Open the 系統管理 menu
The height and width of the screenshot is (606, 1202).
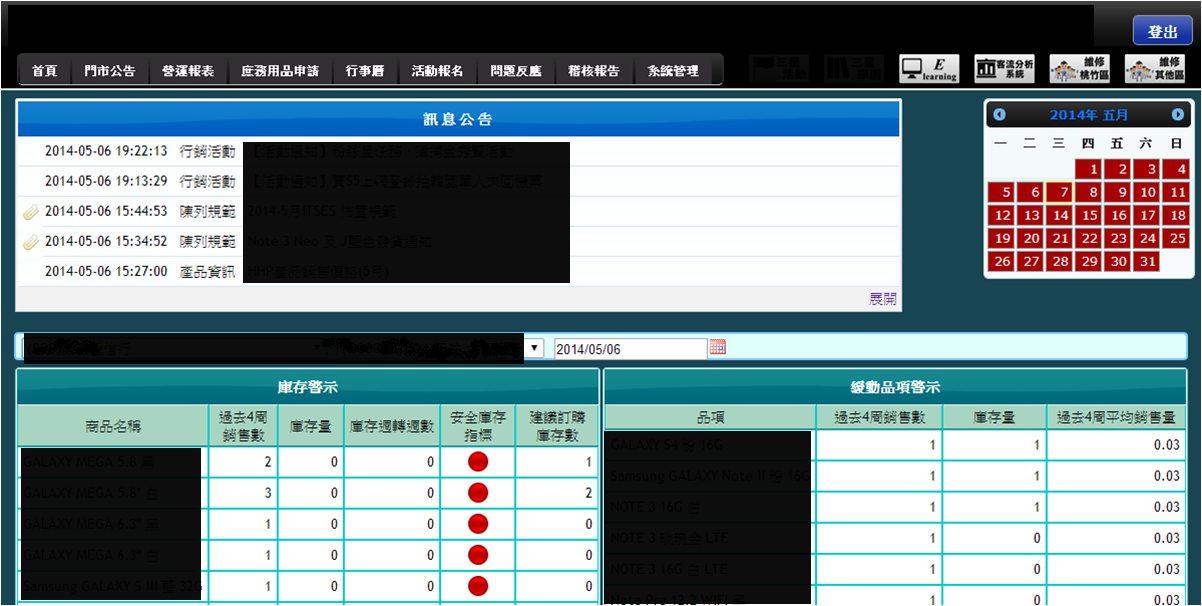(673, 71)
